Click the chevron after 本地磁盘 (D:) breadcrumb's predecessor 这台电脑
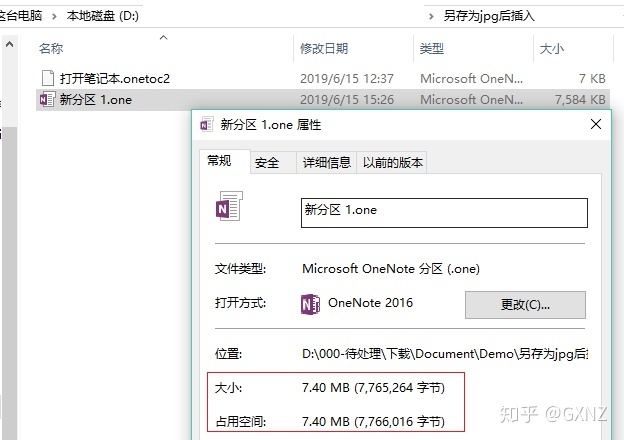The image size is (624, 440). click(x=54, y=16)
